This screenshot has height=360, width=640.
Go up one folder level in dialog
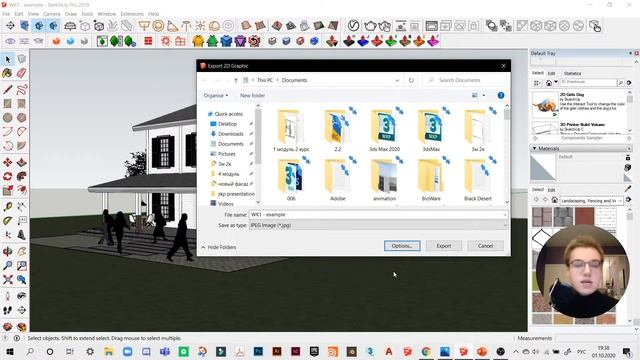point(236,80)
